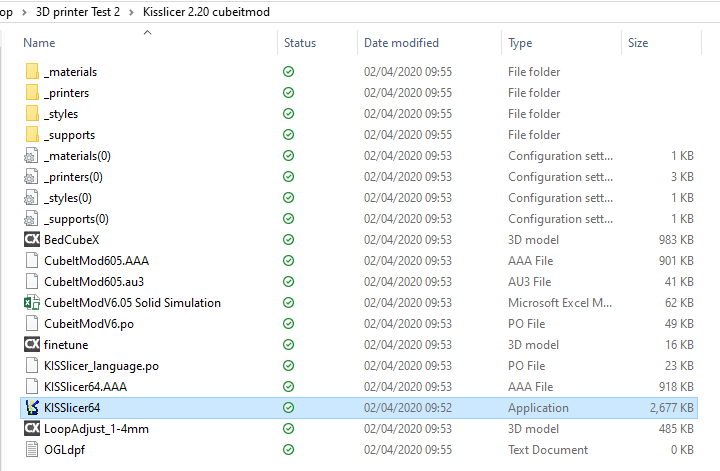Select the CubeItMod605.AAA file name
Image resolution: width=720 pixels, height=471 pixels.
pos(96,261)
